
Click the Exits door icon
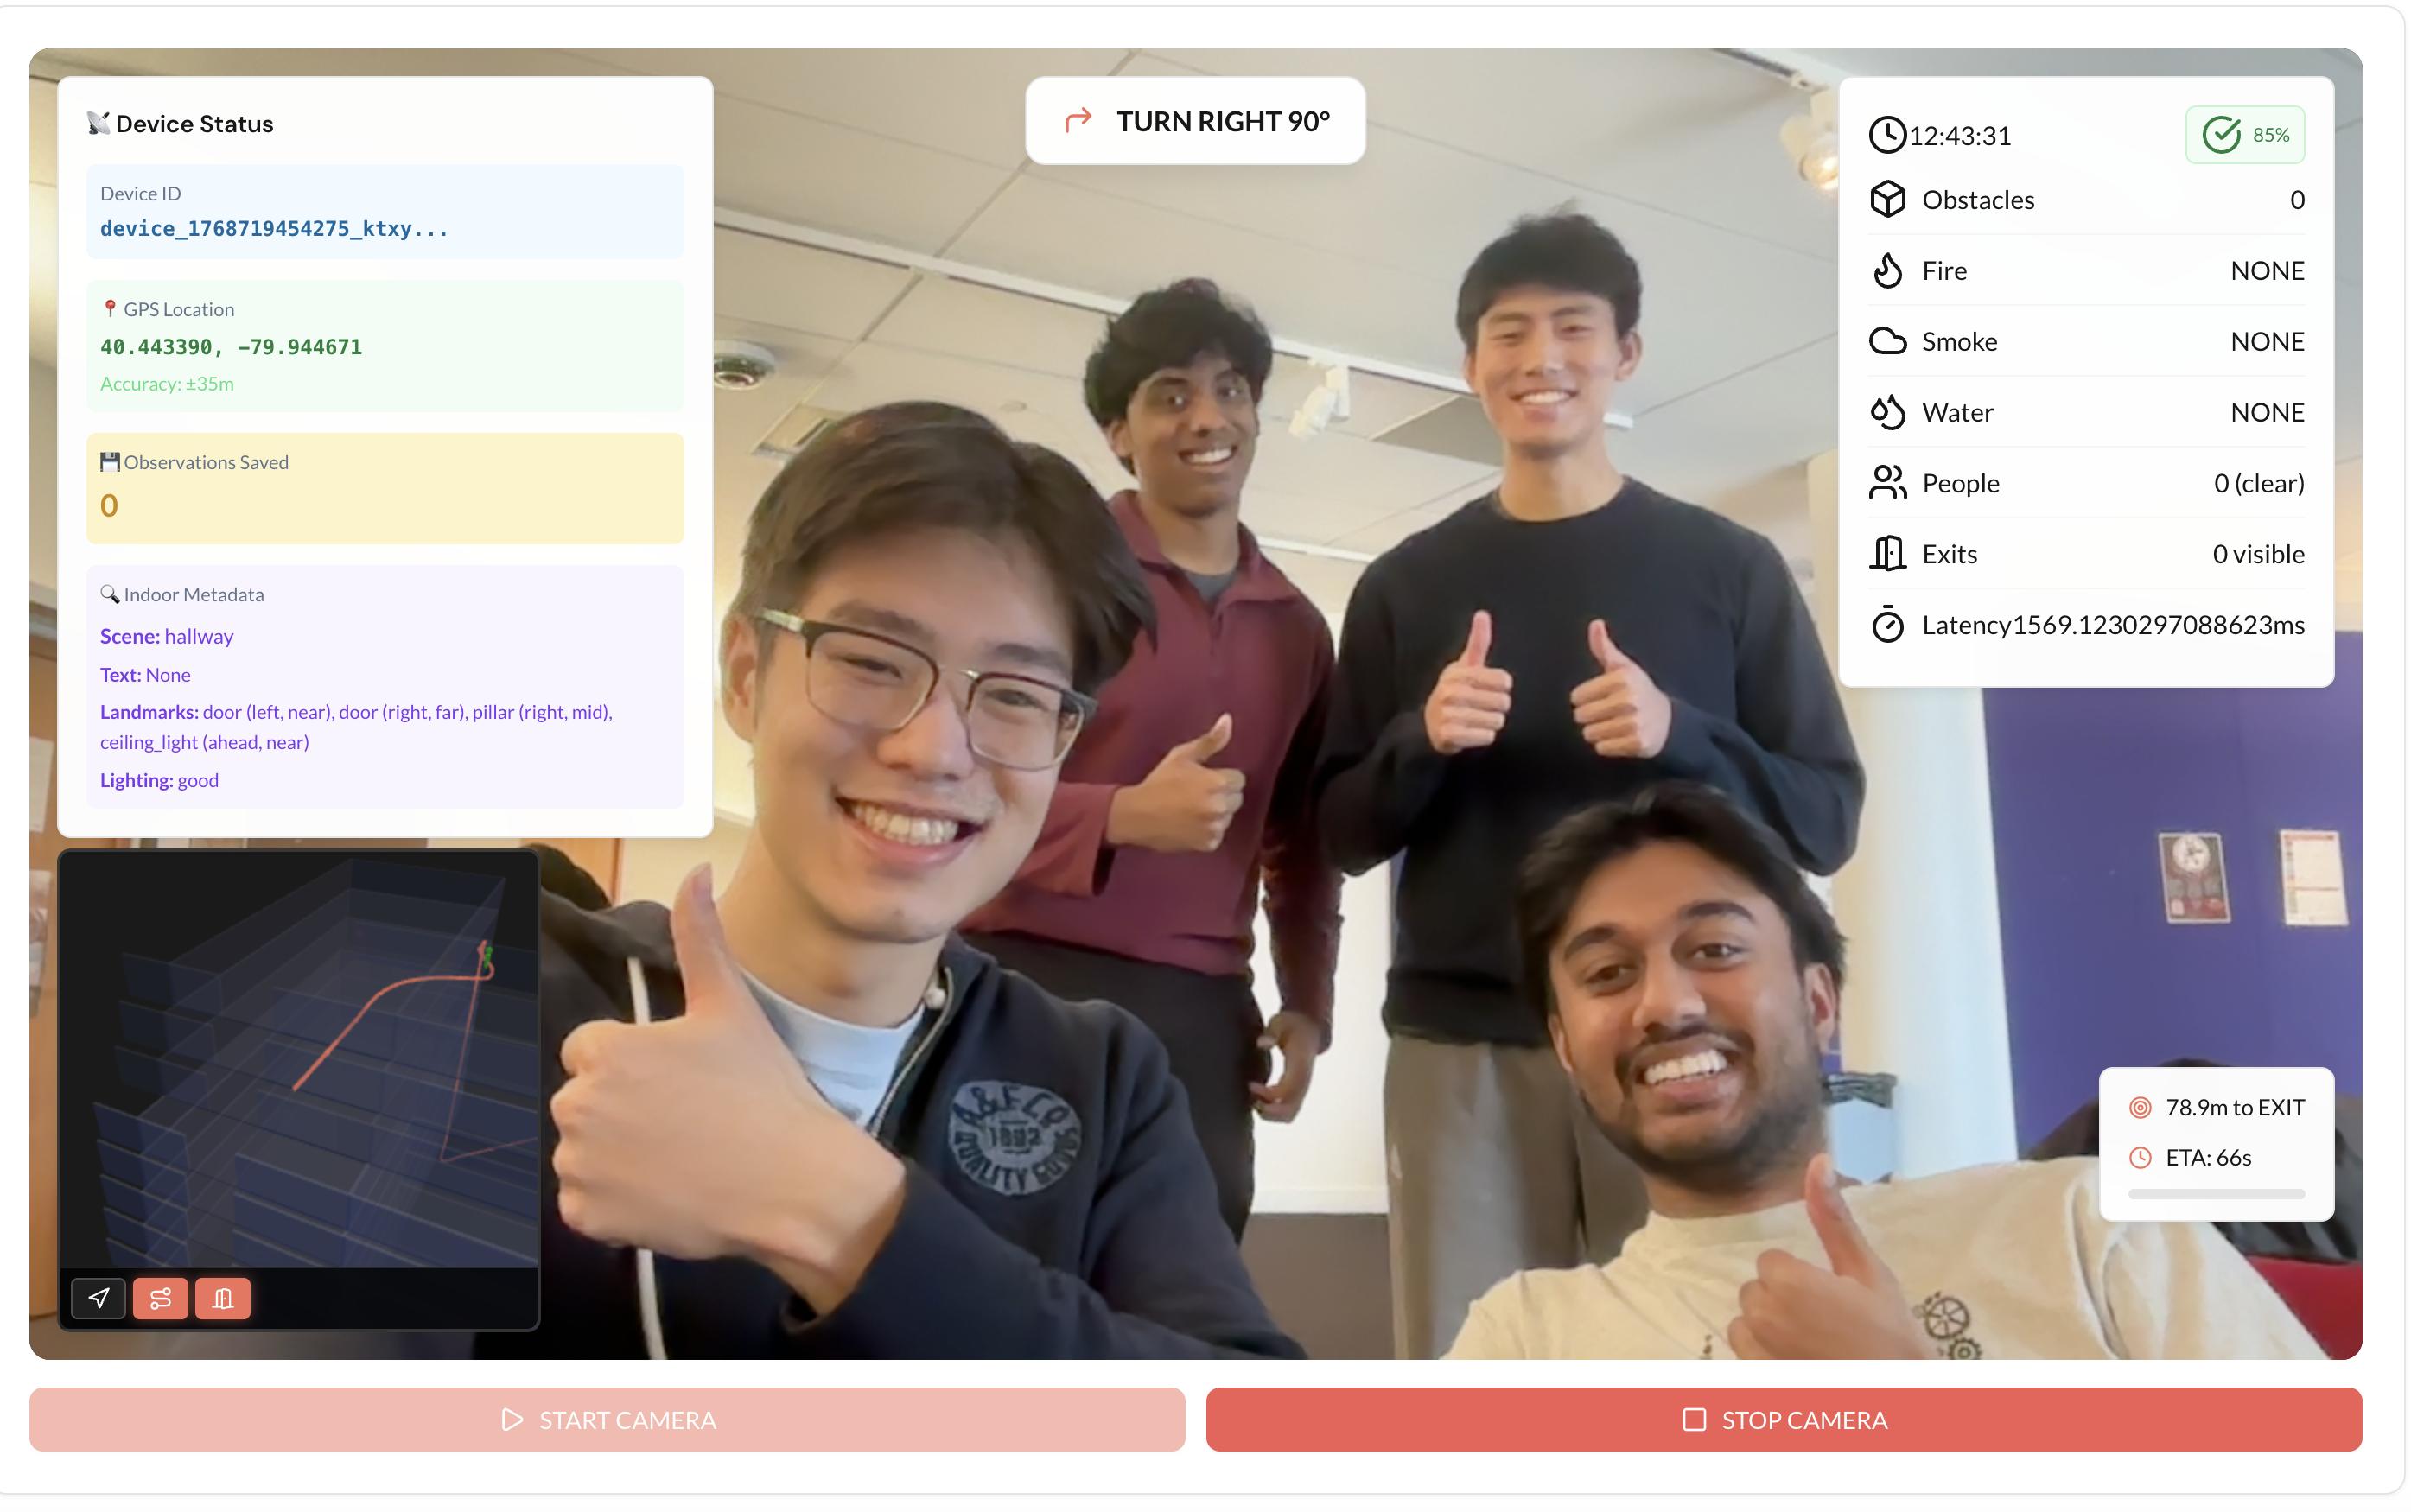point(1887,554)
